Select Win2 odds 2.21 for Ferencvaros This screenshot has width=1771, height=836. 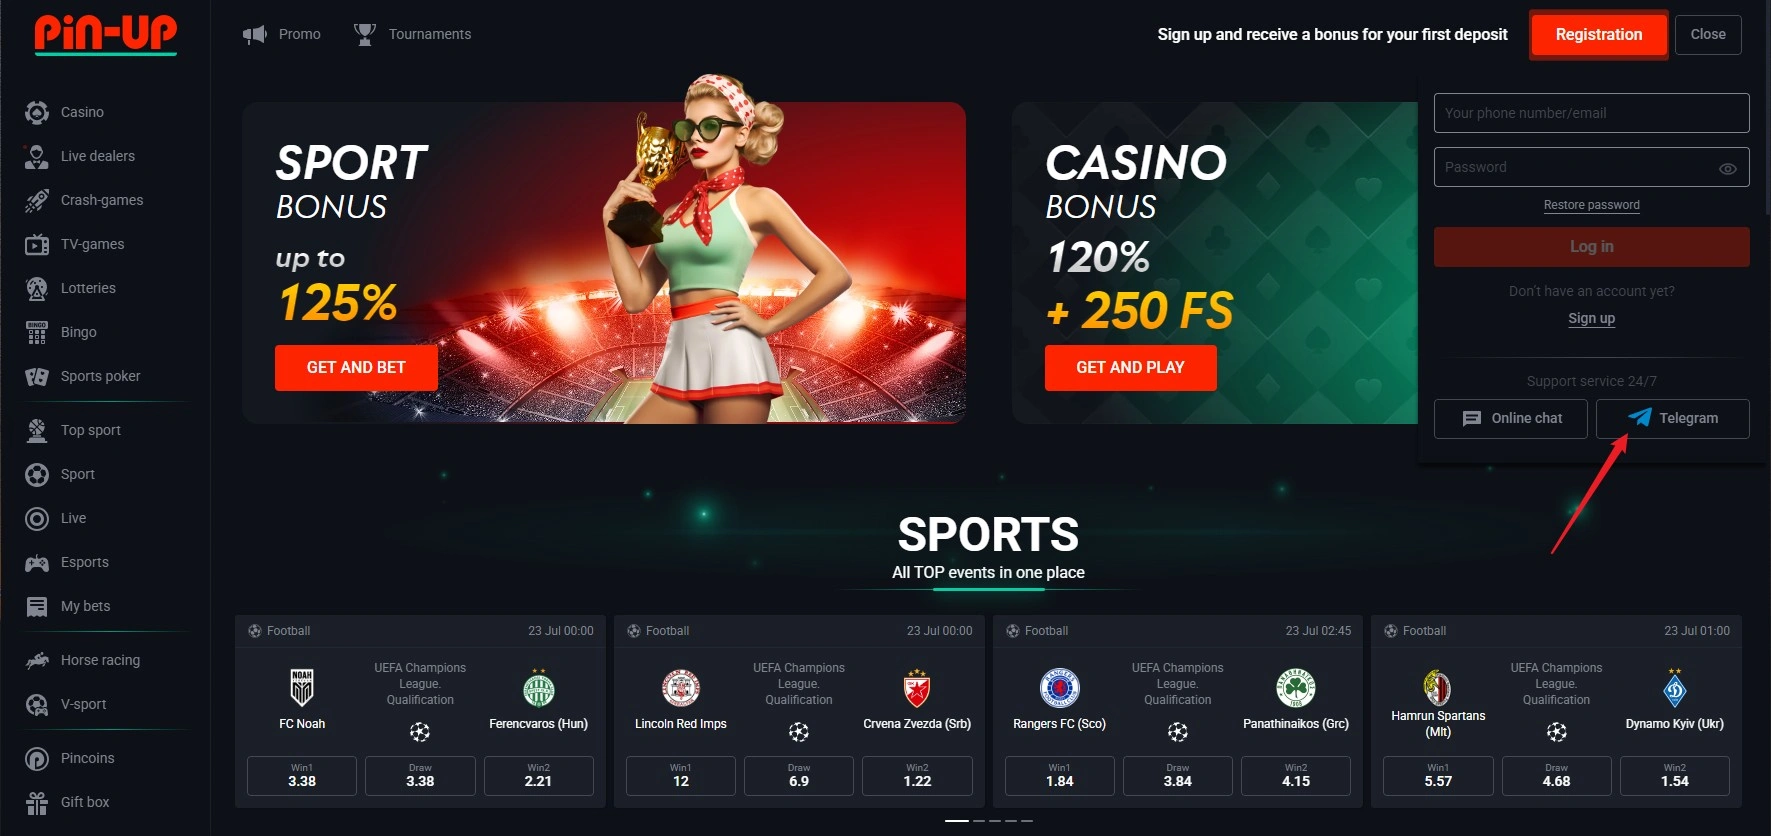[538, 776]
